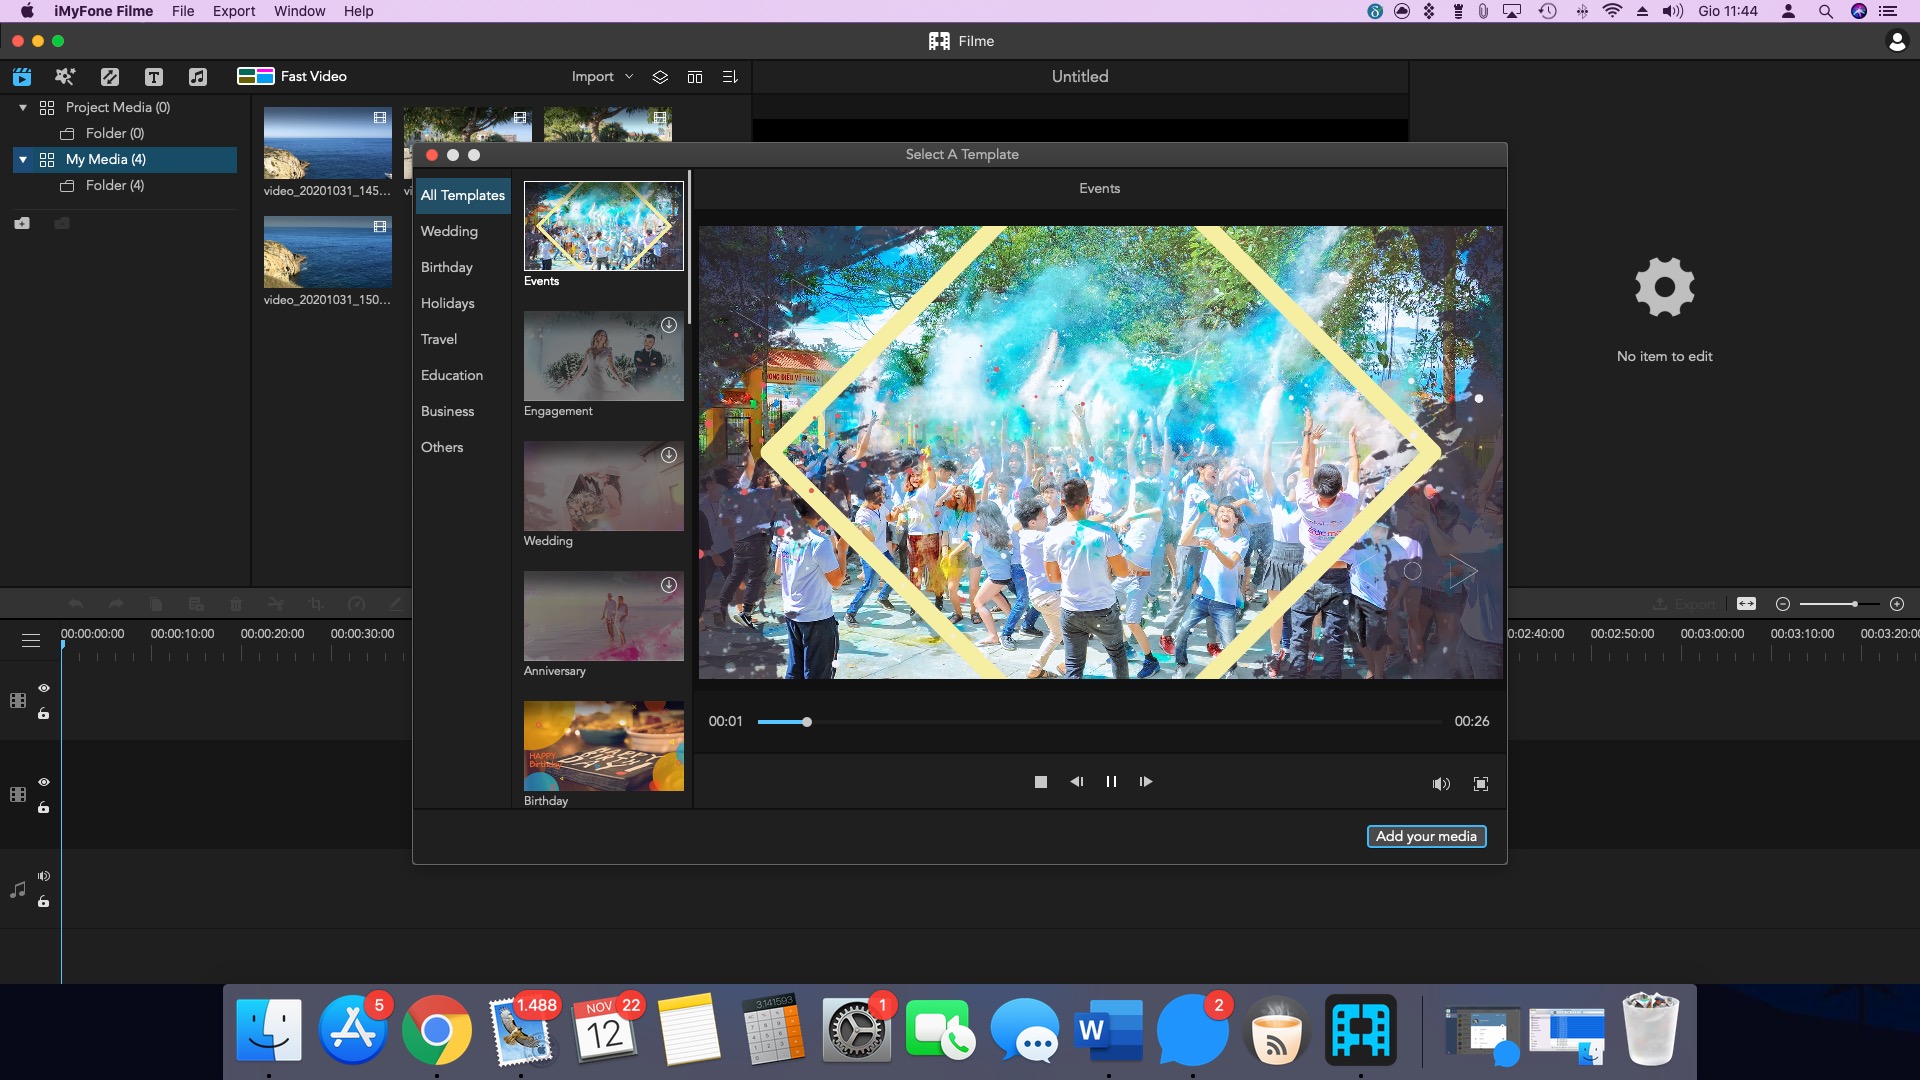The width and height of the screenshot is (1920, 1080).
Task: Mute the audio track
Action: tap(43, 876)
